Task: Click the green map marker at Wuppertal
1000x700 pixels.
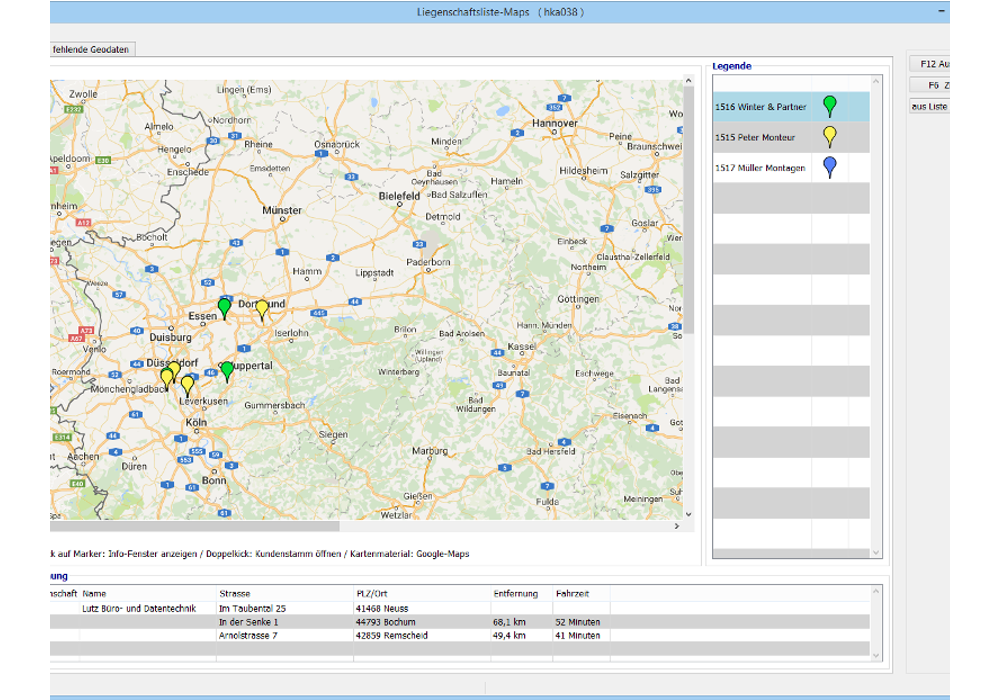Action: point(227,370)
